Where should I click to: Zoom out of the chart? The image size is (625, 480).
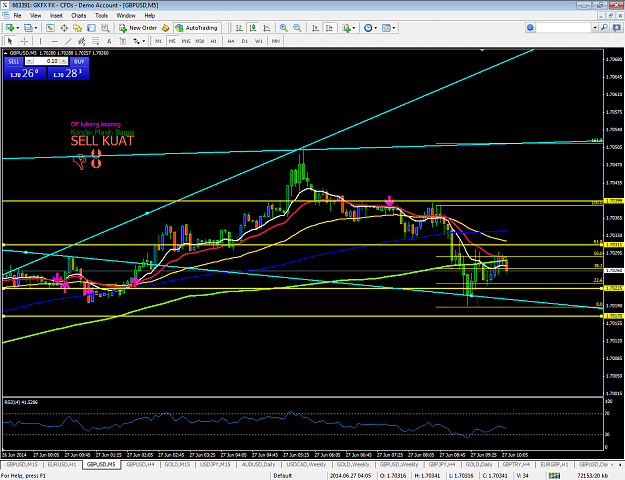(x=297, y=28)
